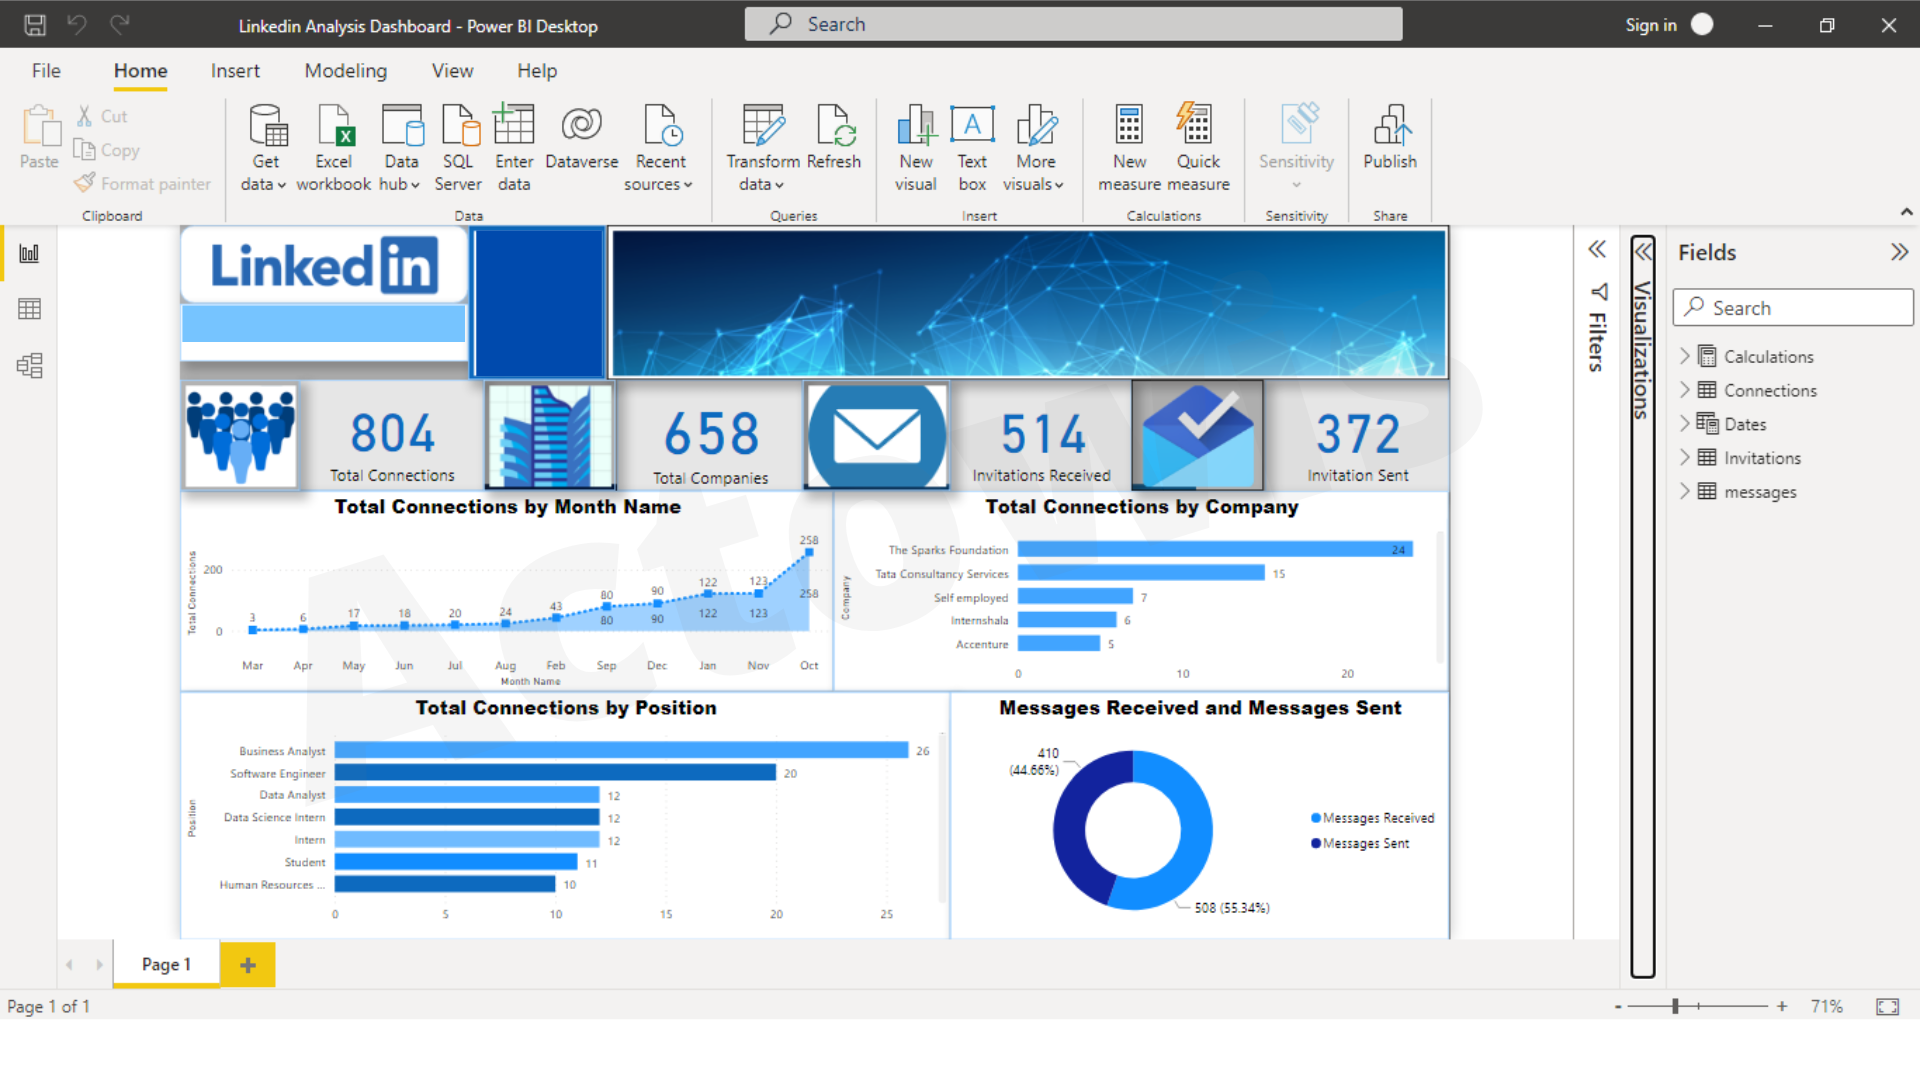Import from an Excel workbook

tap(333, 148)
